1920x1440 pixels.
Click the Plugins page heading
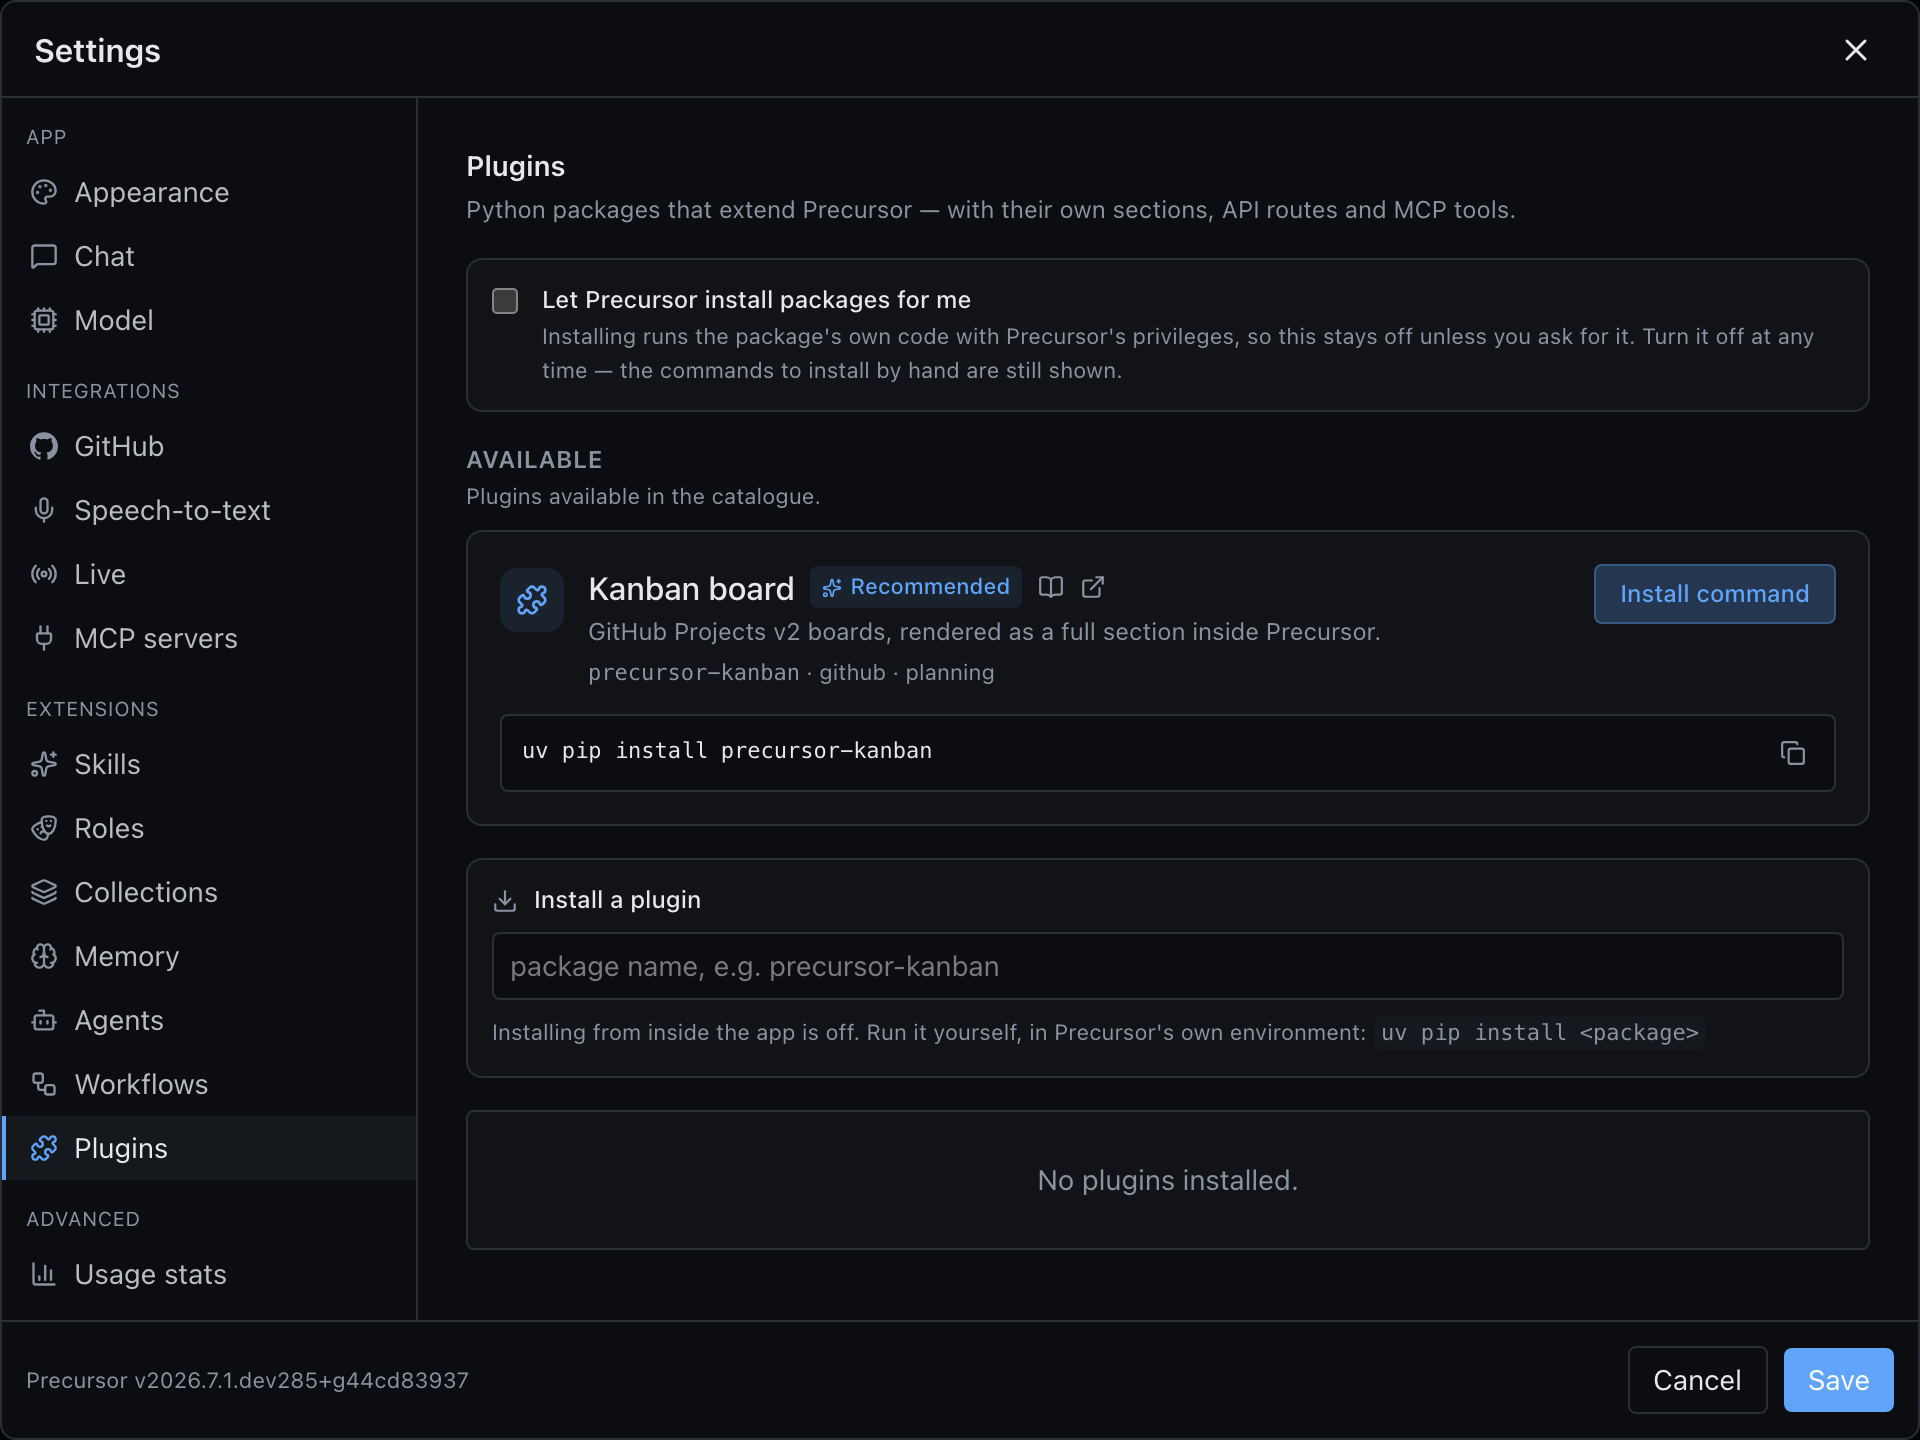pos(515,166)
